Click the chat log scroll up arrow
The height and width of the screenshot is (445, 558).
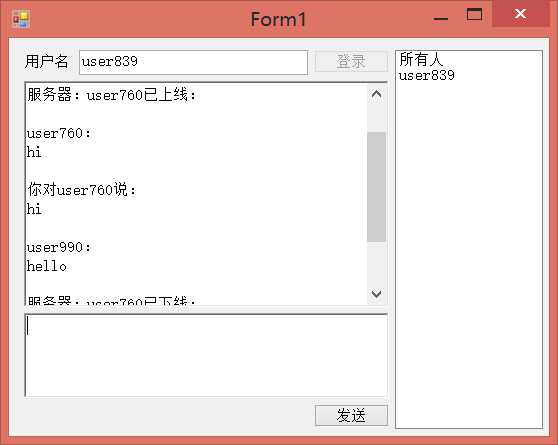376,95
